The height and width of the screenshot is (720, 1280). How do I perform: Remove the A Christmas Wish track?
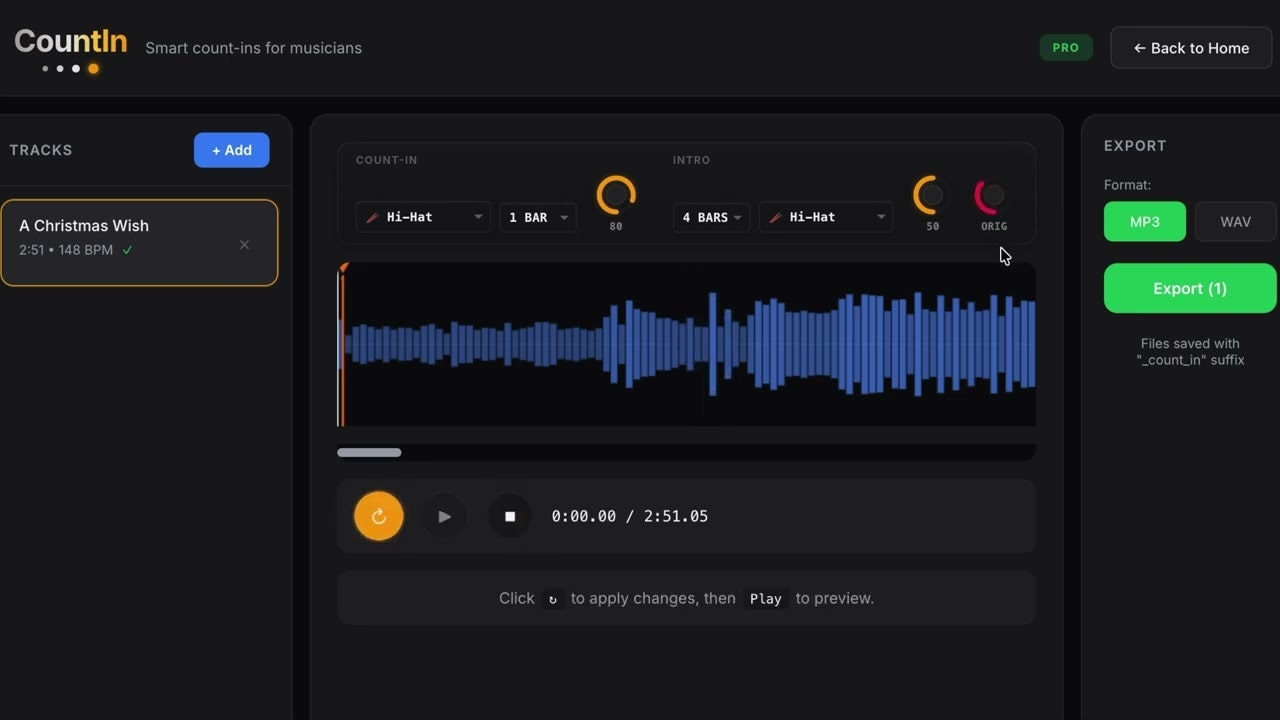[x=244, y=245]
